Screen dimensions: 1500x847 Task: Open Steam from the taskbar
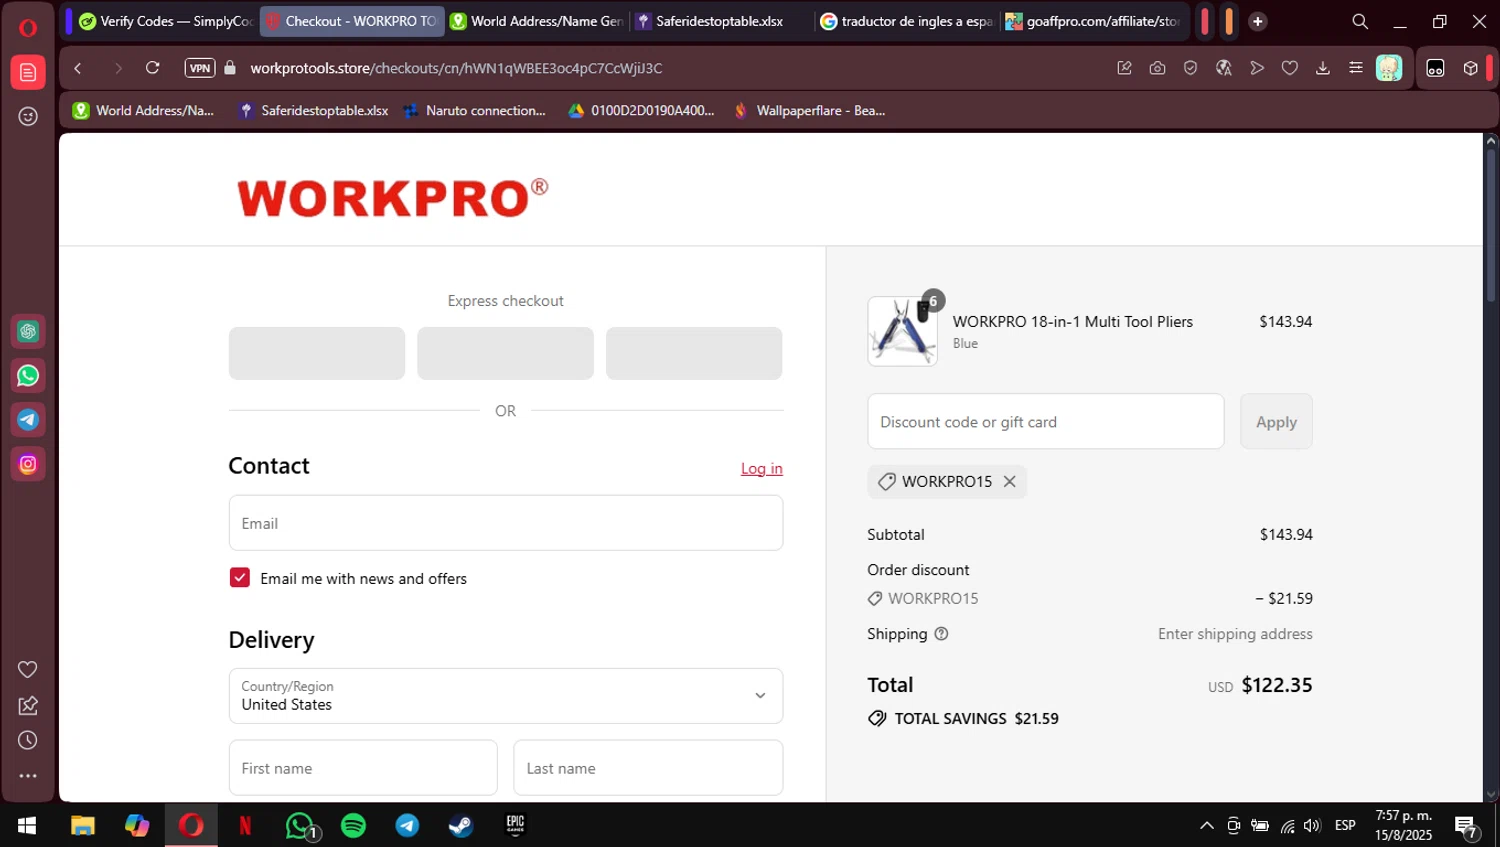[461, 825]
